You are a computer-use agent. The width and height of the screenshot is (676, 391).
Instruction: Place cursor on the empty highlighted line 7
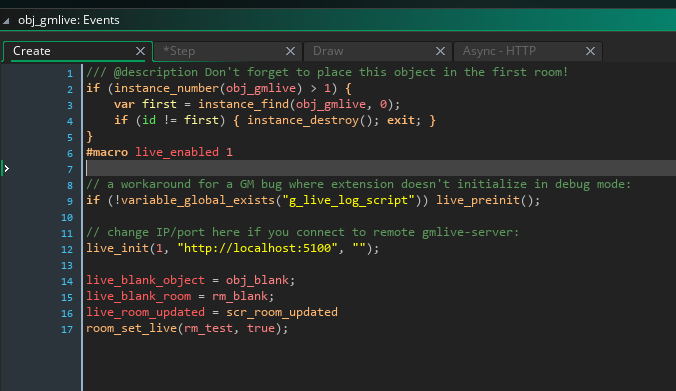tap(381, 168)
